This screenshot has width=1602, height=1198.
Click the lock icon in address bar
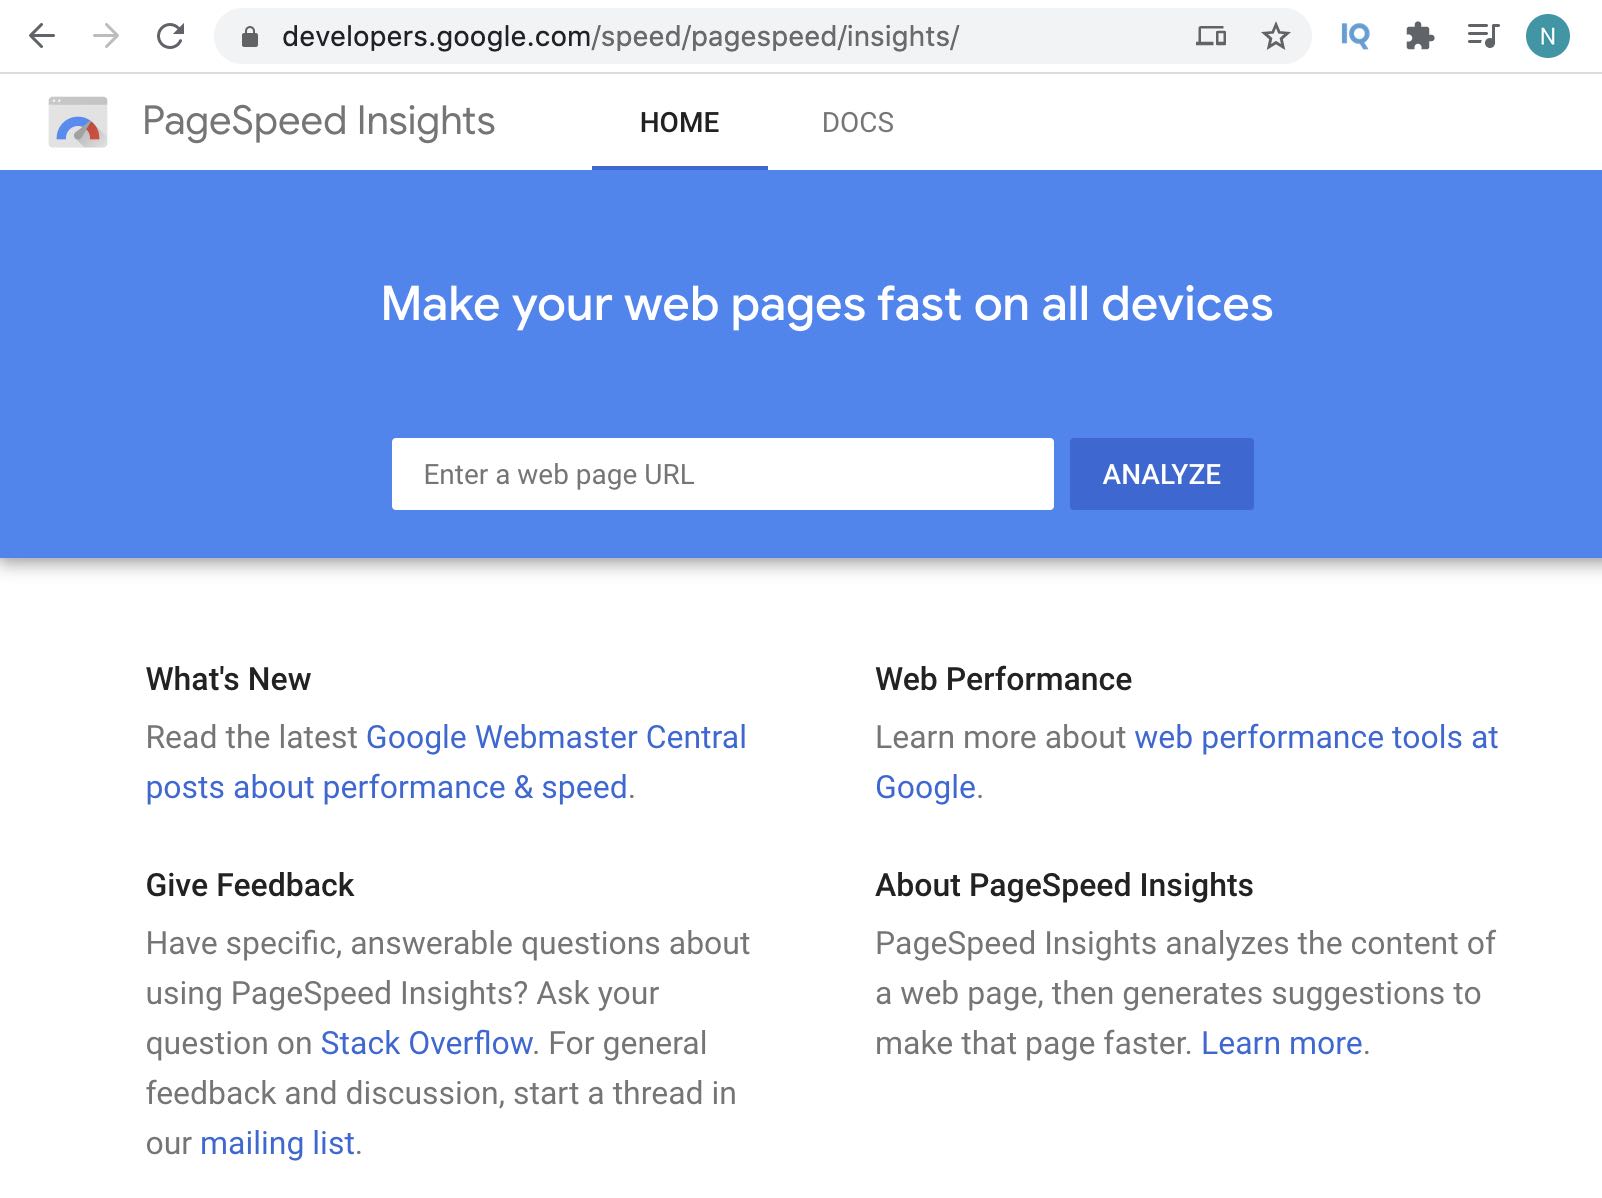click(x=250, y=37)
